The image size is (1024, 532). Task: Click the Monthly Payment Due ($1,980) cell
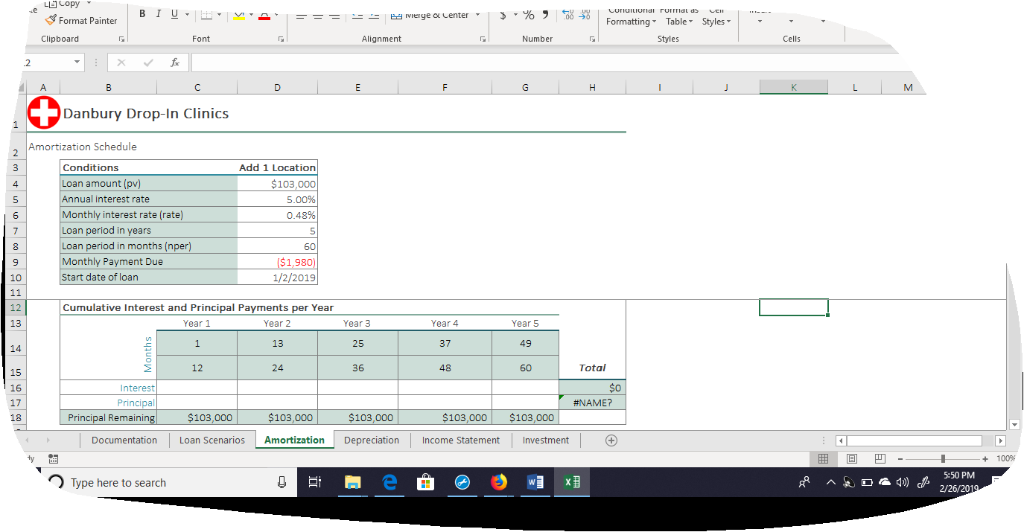[x=278, y=262]
